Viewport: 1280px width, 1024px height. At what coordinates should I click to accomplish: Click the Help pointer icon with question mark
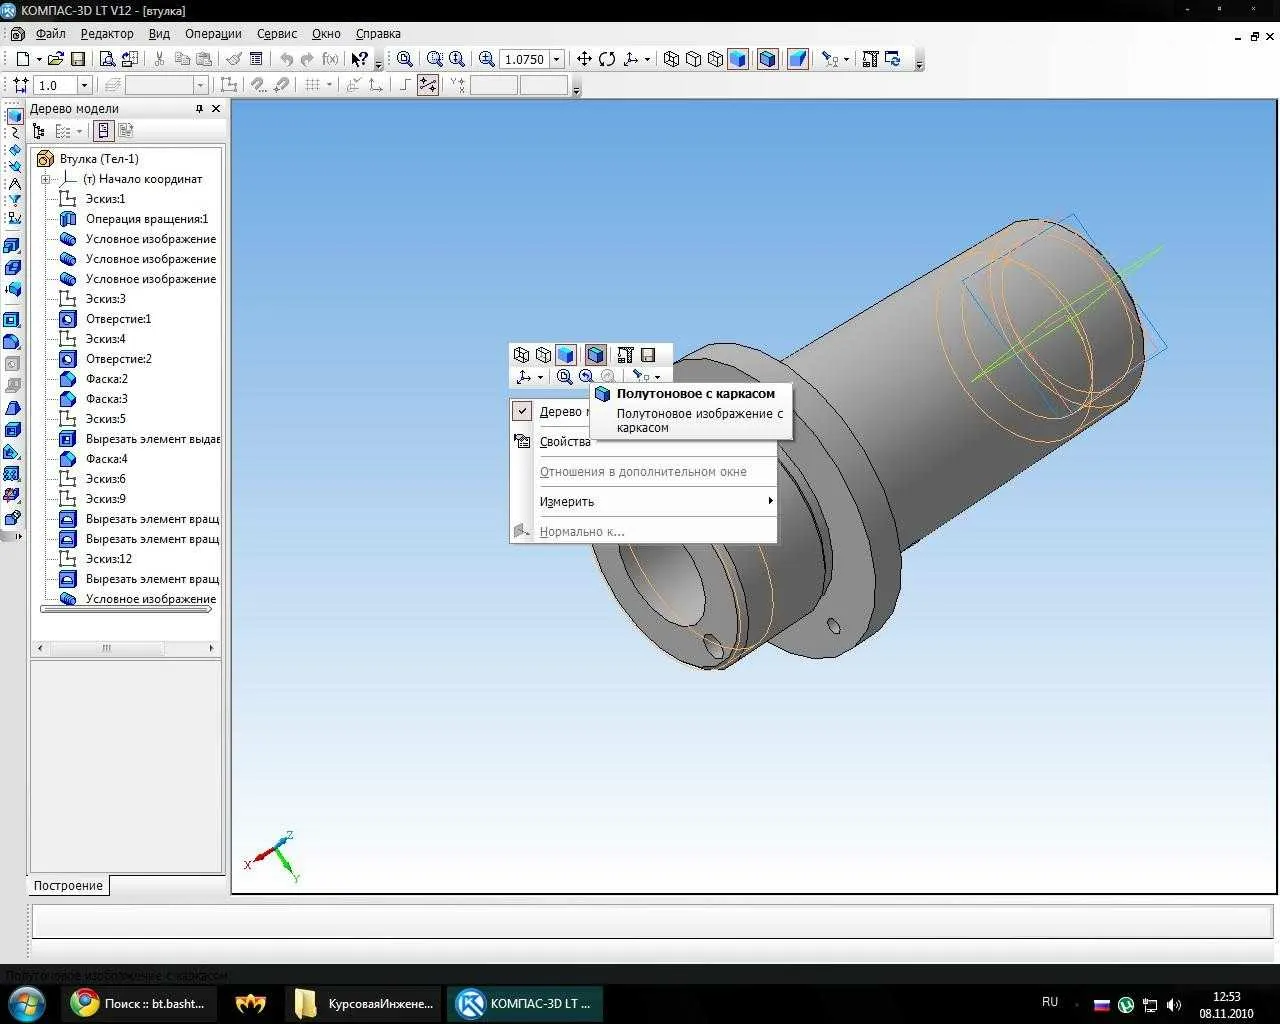pos(359,59)
